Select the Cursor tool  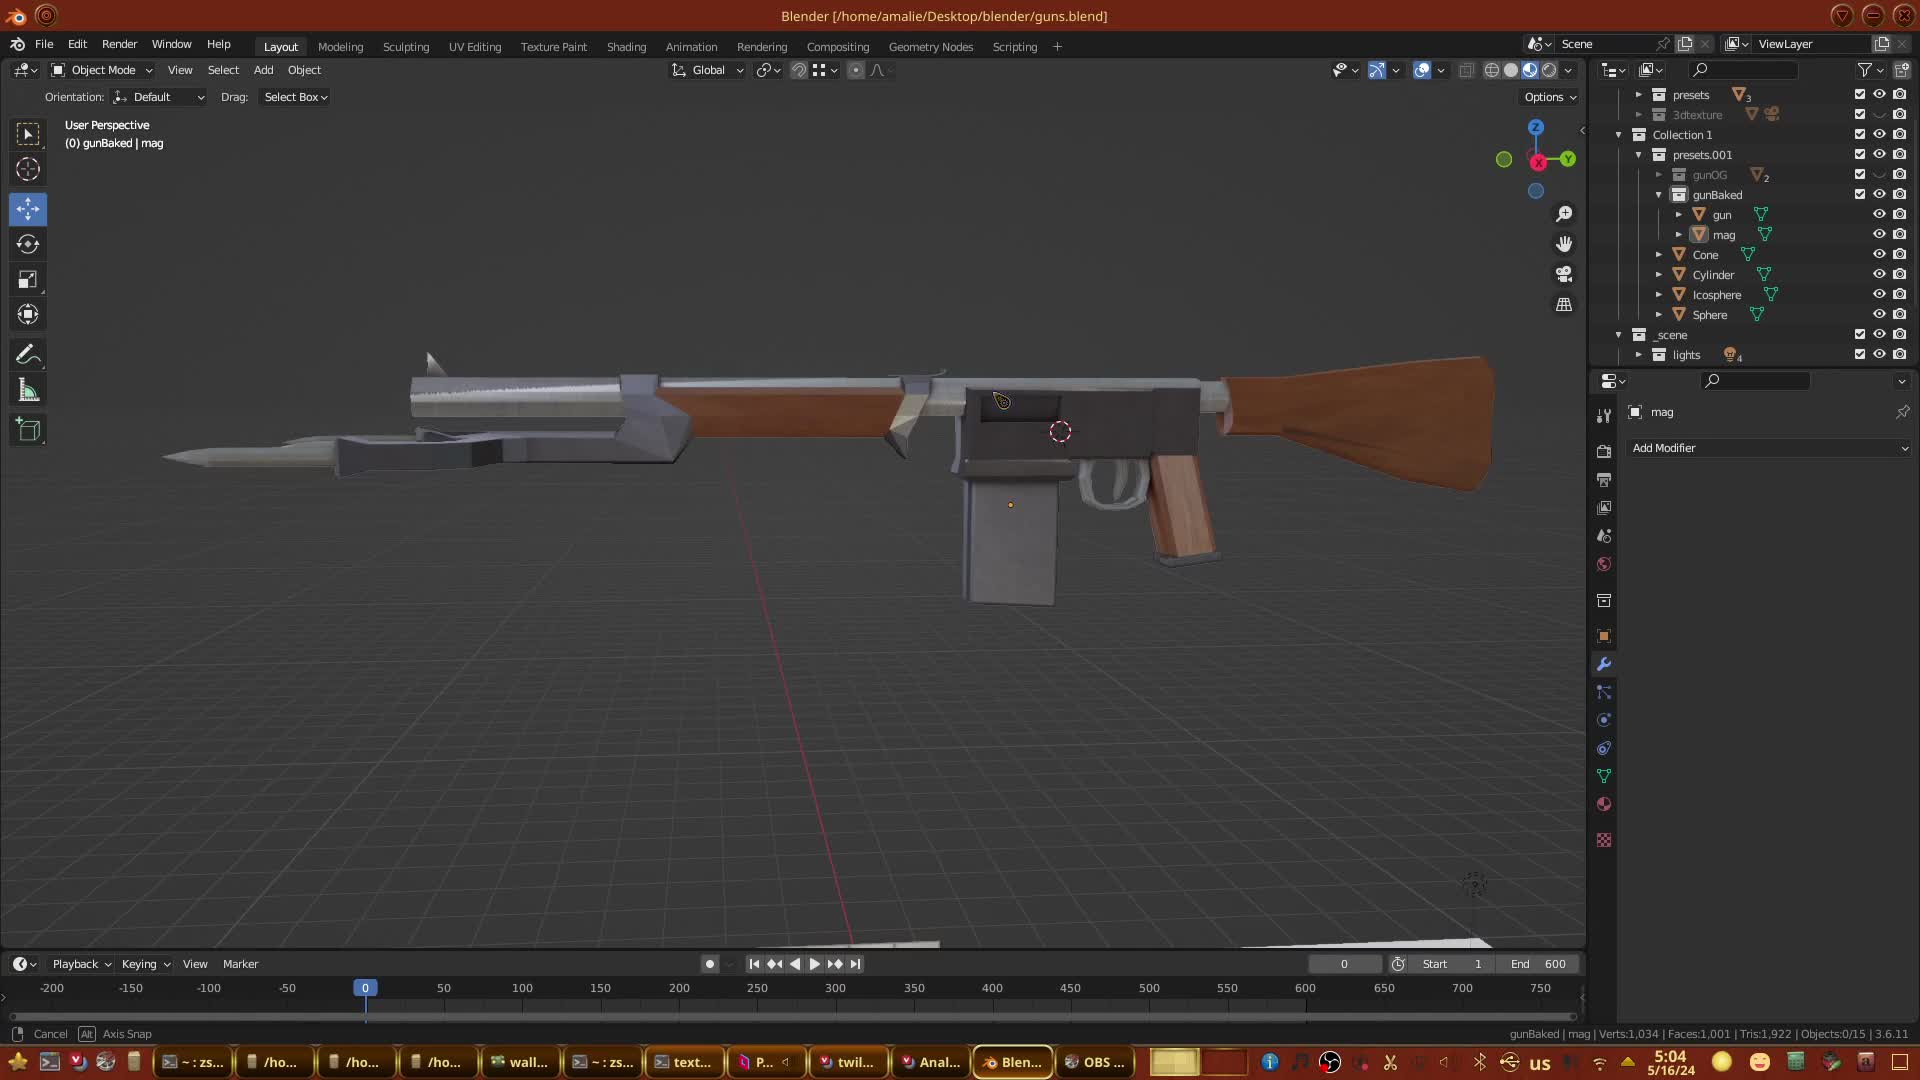pyautogui.click(x=28, y=170)
